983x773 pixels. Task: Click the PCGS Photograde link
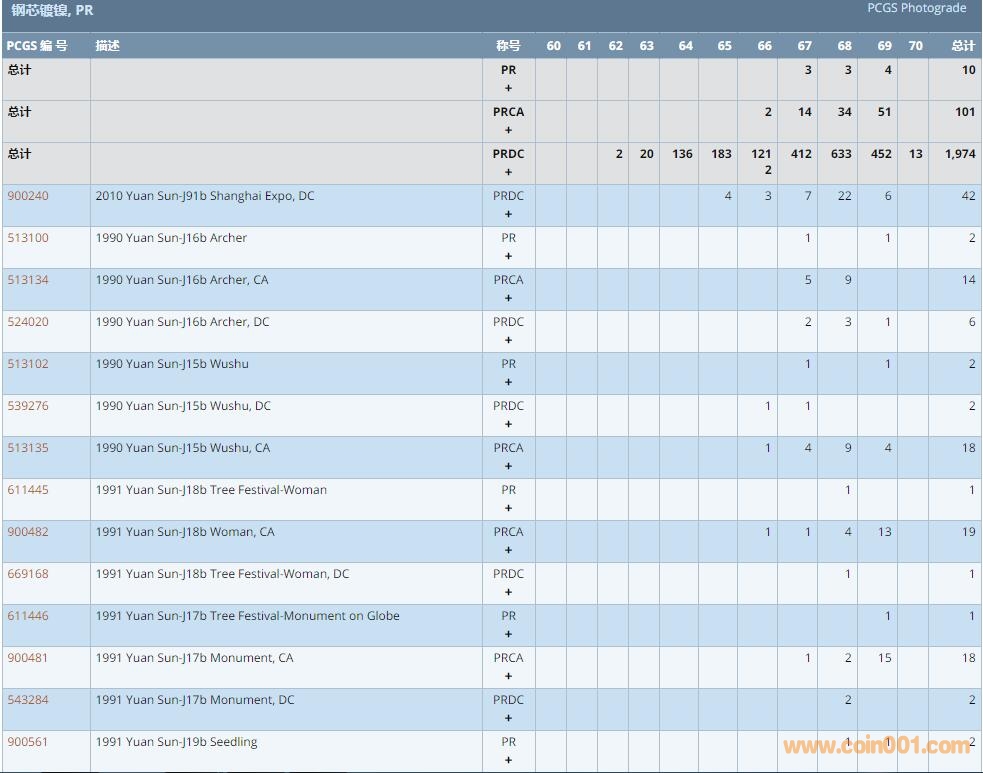pos(916,8)
